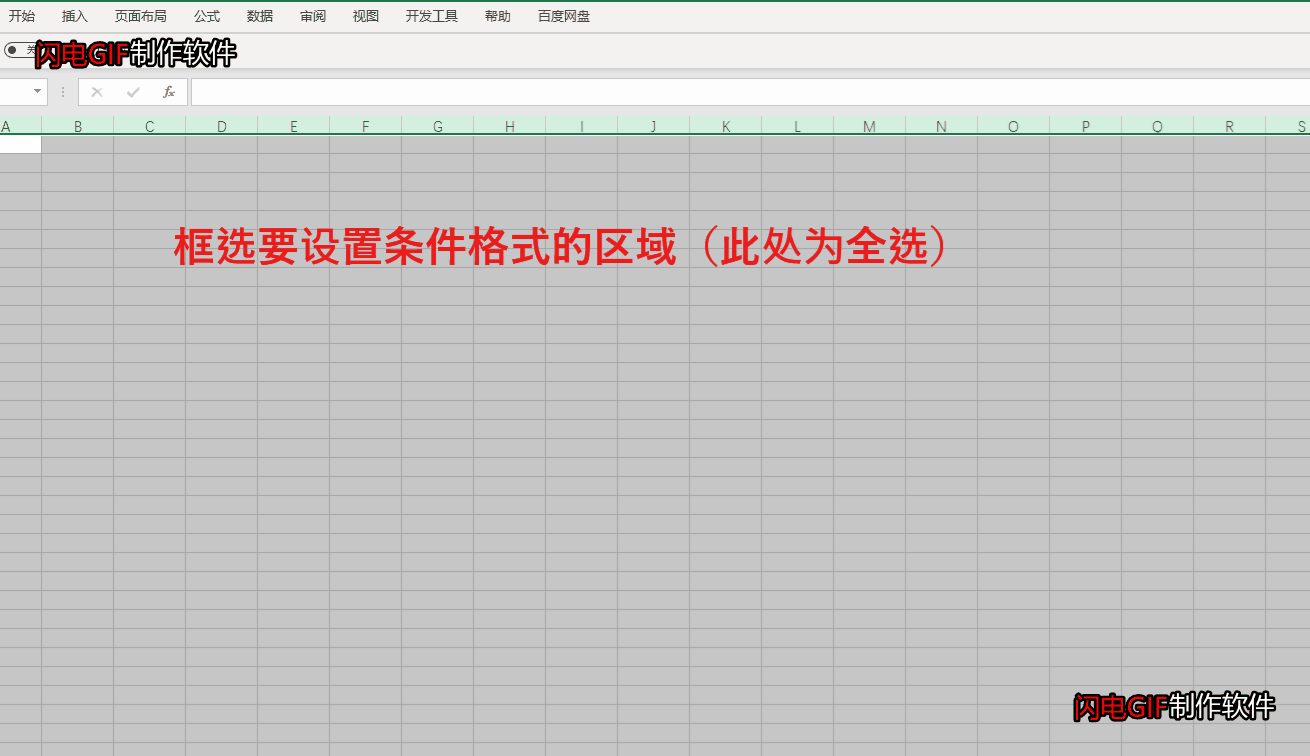The image size is (1310, 756).
Task: Click the enter (checkmark) formula icon
Action: point(133,92)
